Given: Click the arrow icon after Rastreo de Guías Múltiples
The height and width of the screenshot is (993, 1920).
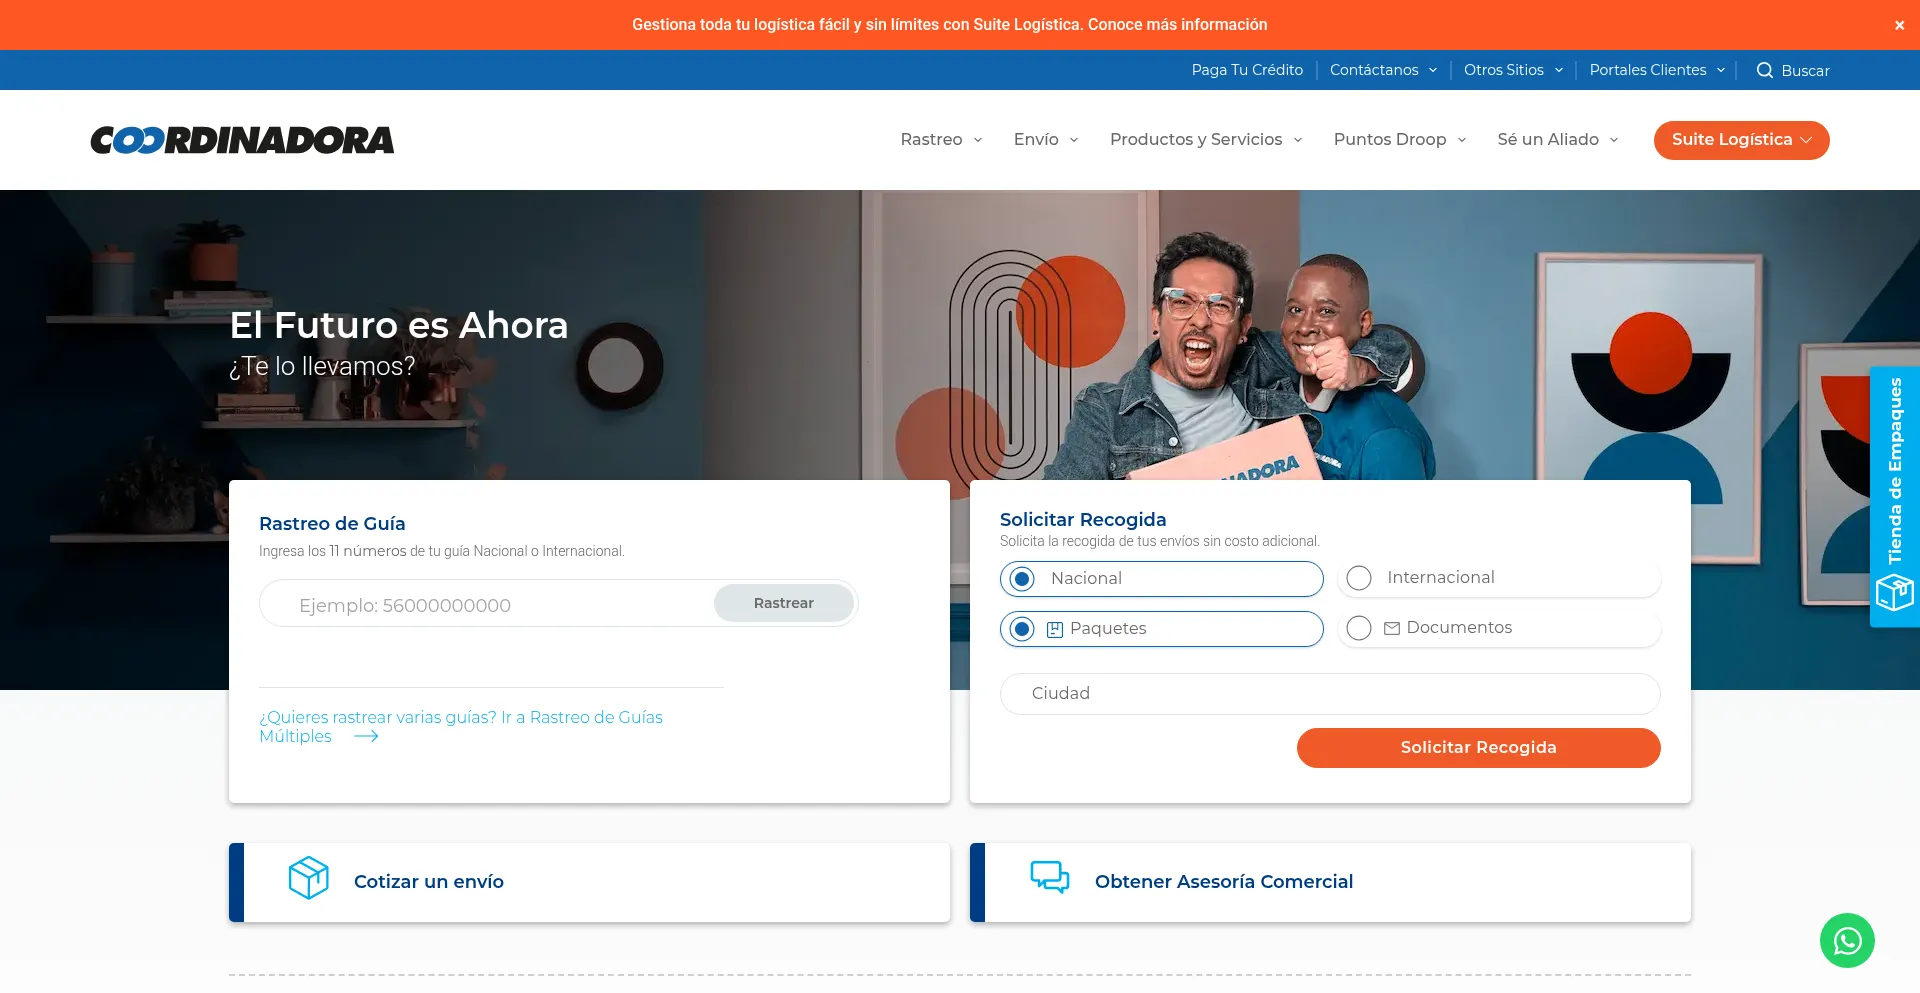Looking at the screenshot, I should [x=366, y=736].
